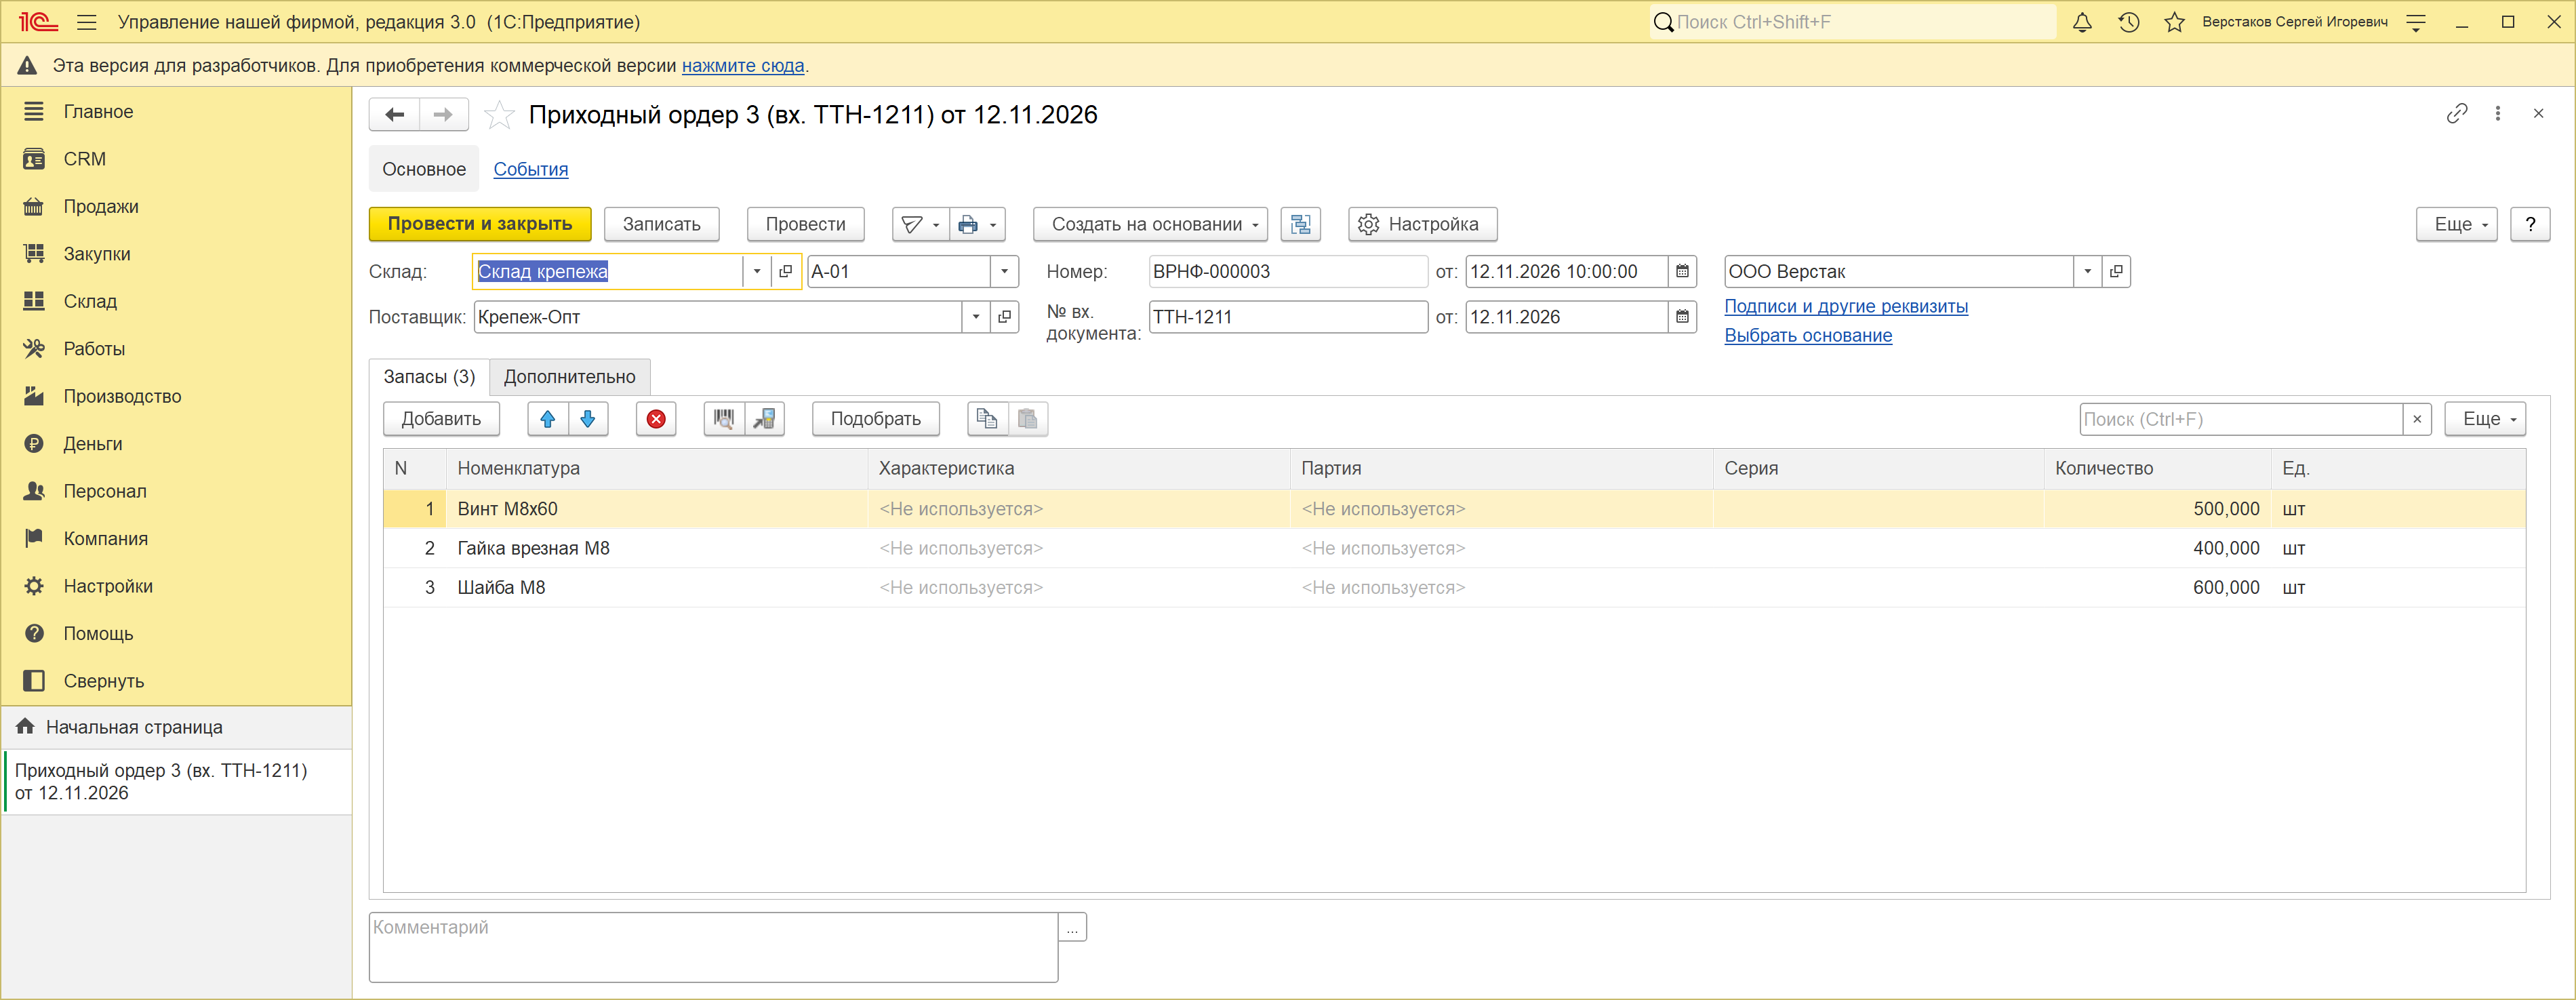Click Провести и закрыть button
The height and width of the screenshot is (1000, 2576).
480,224
